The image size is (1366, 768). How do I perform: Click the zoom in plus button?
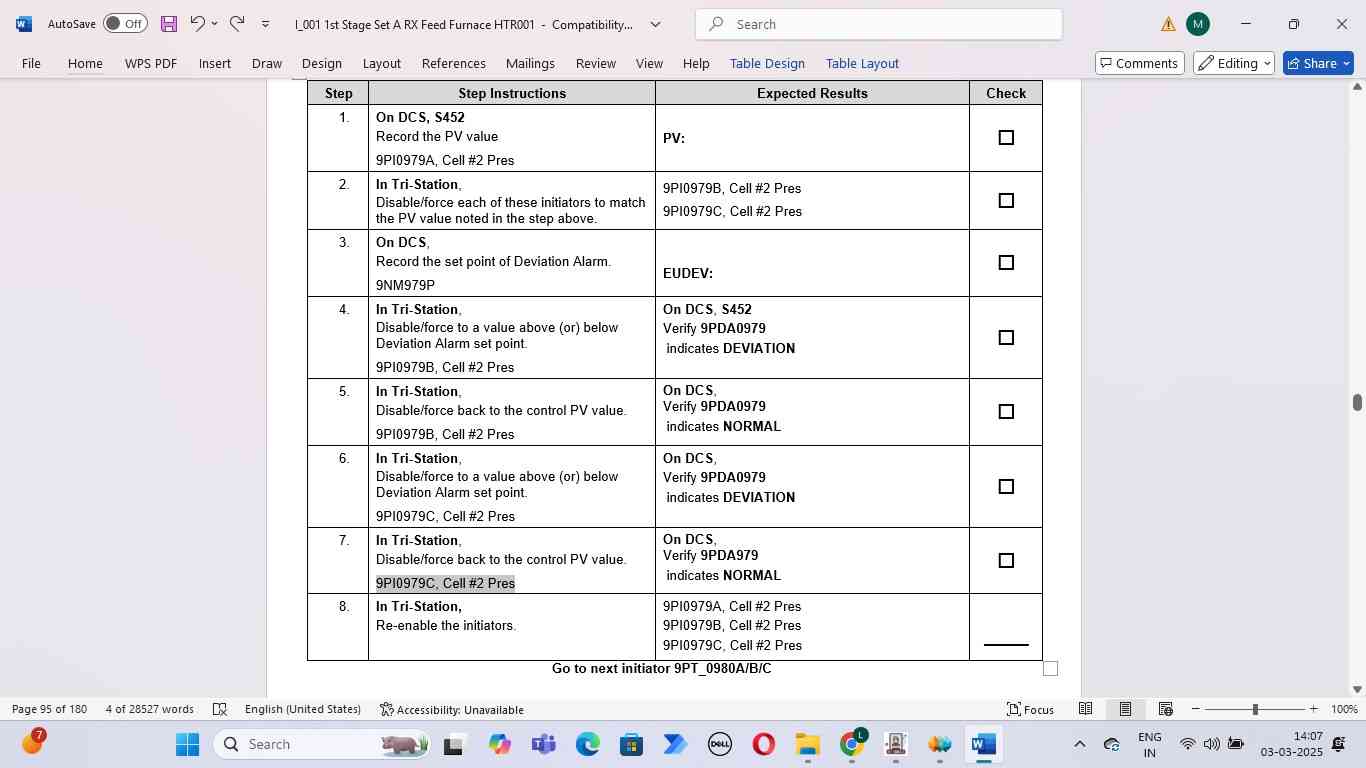pos(1313,709)
